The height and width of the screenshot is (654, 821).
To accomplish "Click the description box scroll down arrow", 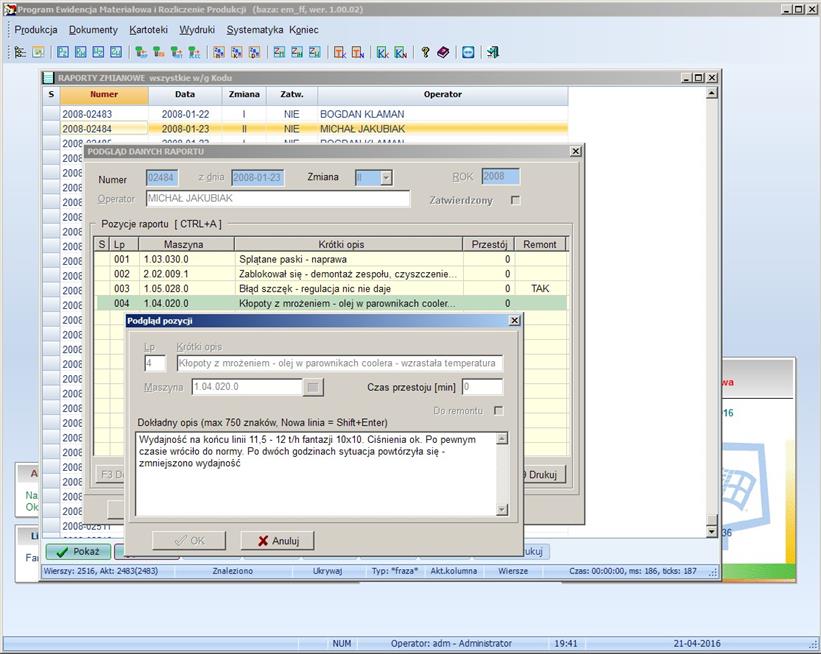I will [x=502, y=511].
